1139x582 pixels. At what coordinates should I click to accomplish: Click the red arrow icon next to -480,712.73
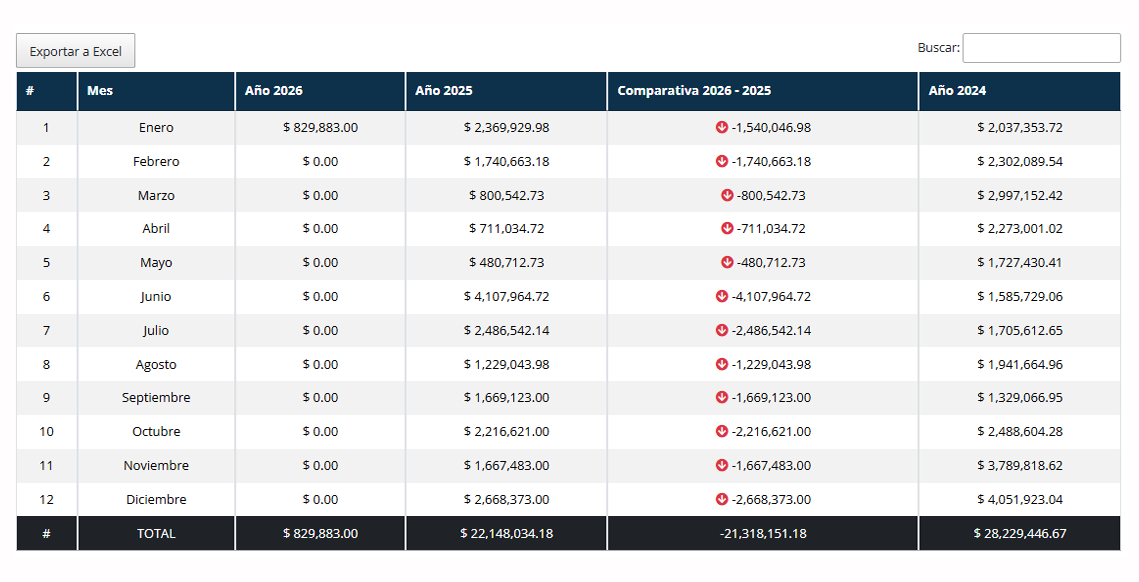(x=727, y=262)
